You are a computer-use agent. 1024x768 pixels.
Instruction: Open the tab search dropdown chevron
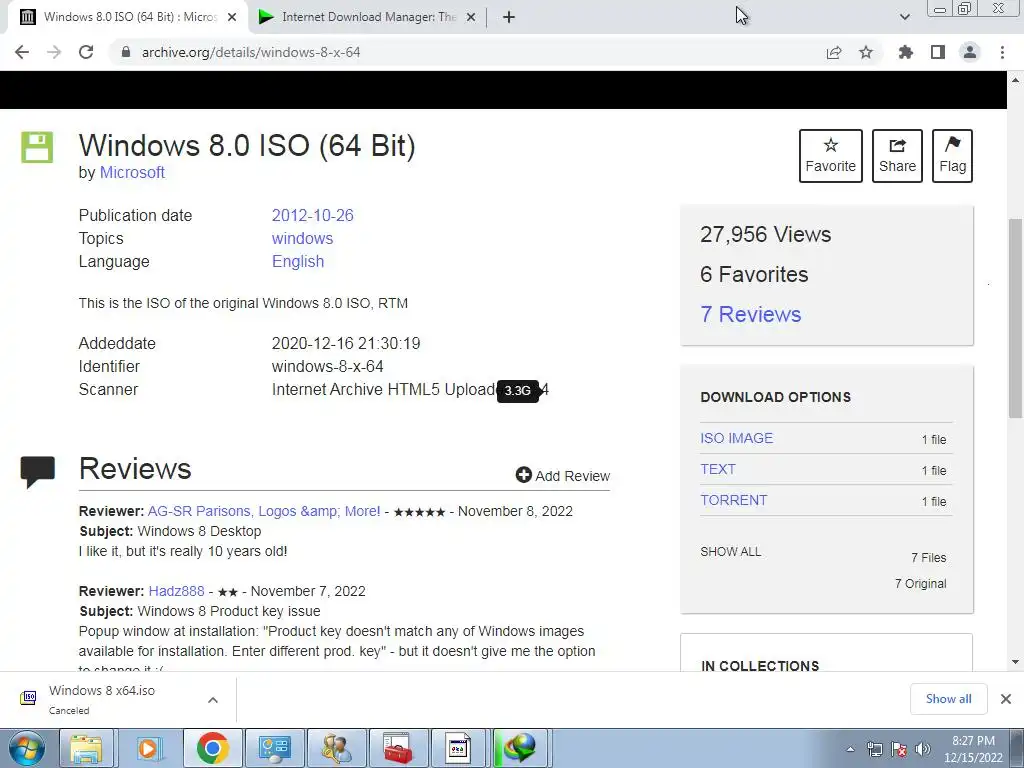tap(904, 17)
